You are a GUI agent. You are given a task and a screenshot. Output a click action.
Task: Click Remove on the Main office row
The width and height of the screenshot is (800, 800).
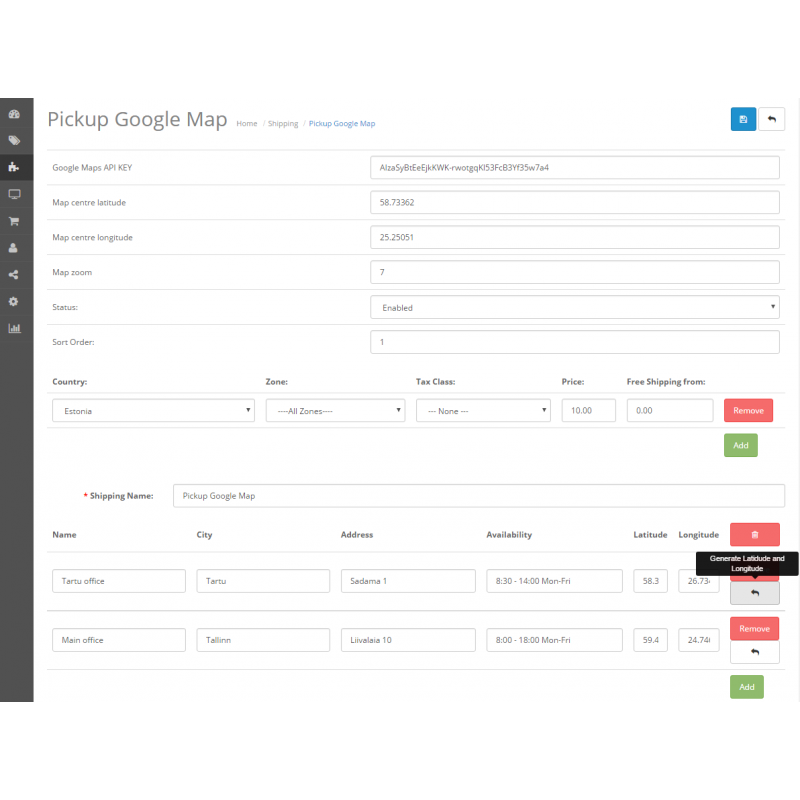tap(754, 628)
